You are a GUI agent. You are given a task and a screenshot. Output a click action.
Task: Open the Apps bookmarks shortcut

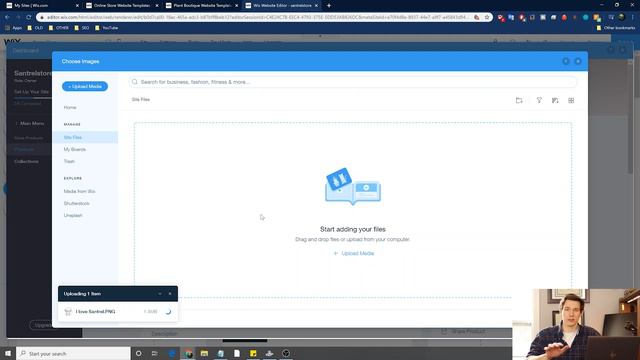[13, 28]
